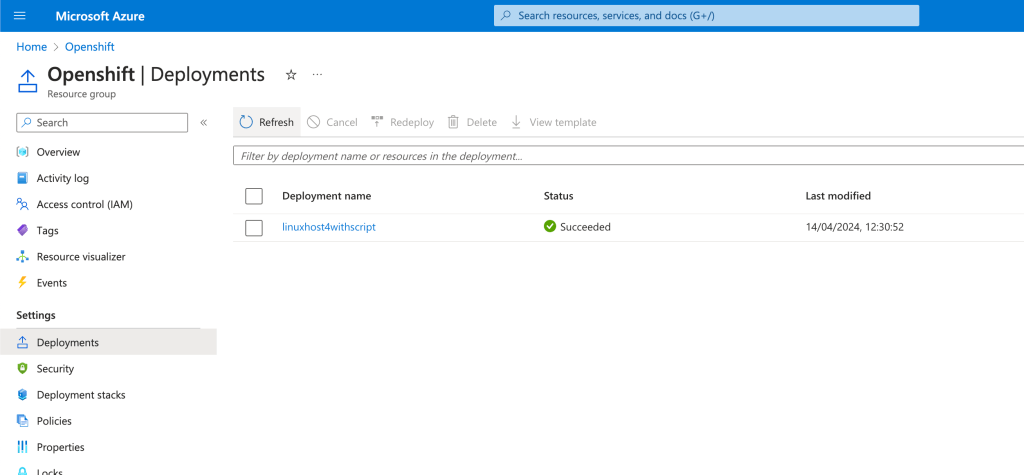Click the Cancel toolbar button
1024x475 pixels.
click(332, 122)
